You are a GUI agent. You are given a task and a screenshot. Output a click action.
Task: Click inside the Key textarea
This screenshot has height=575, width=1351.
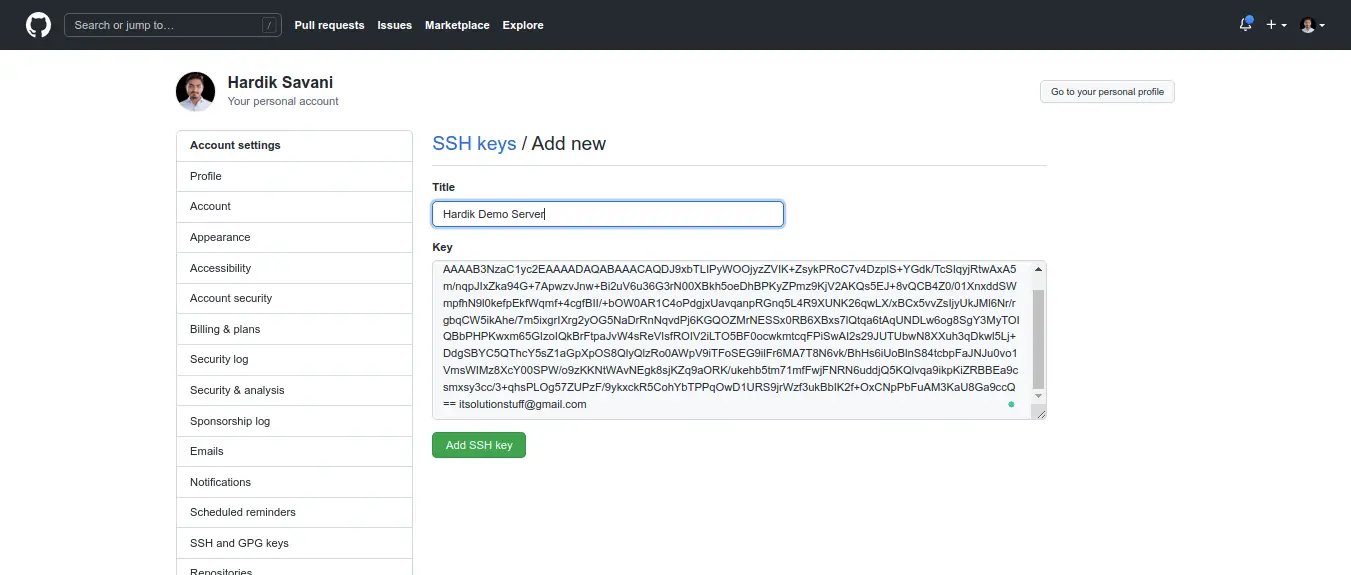tap(730, 340)
